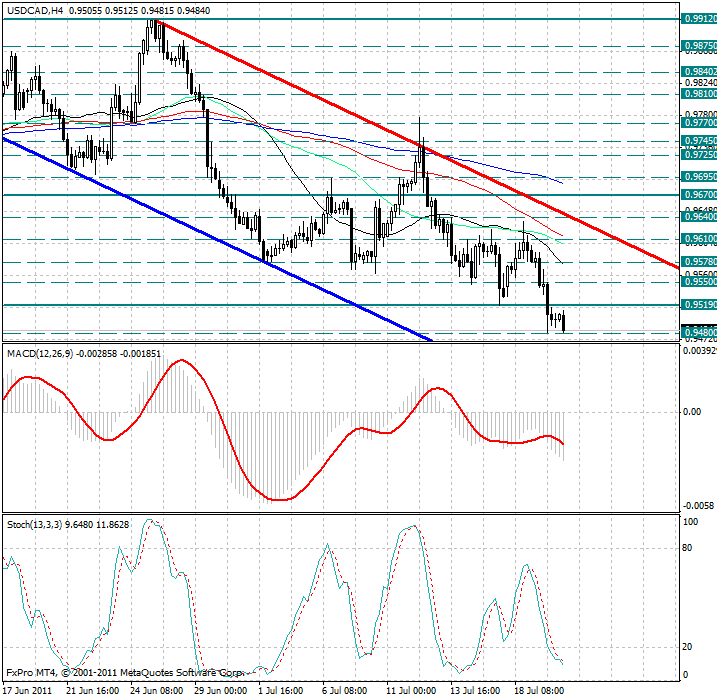Viewport: 717px width, 698px height.
Task: Click the 18 Jul 08:00 date label
Action: point(539,690)
